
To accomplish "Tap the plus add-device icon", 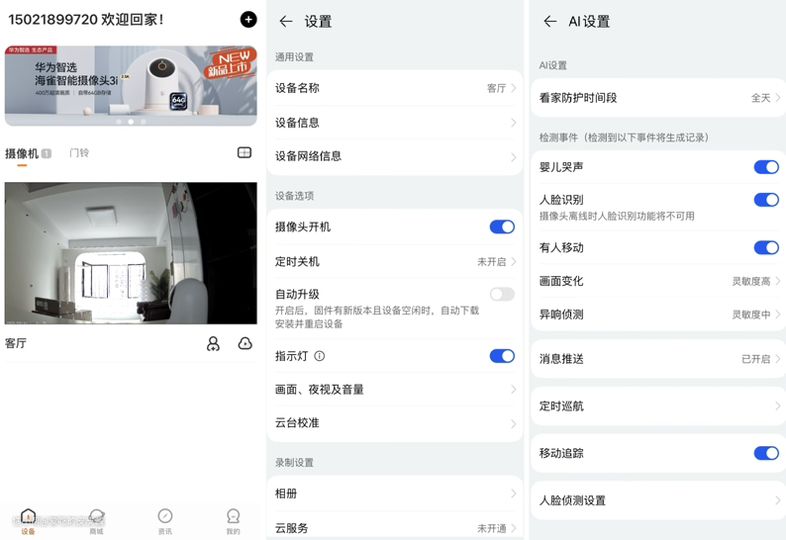I will point(248,20).
